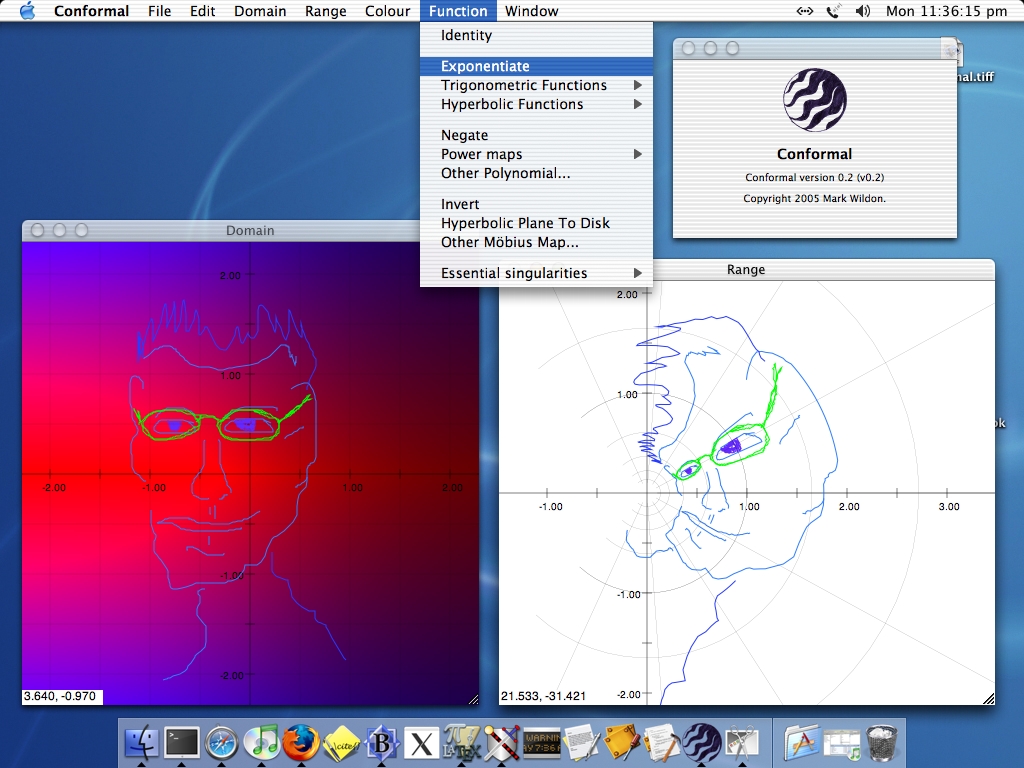The width and height of the screenshot is (1024, 768).
Task: Click Range window resize grip
Action: point(989,699)
